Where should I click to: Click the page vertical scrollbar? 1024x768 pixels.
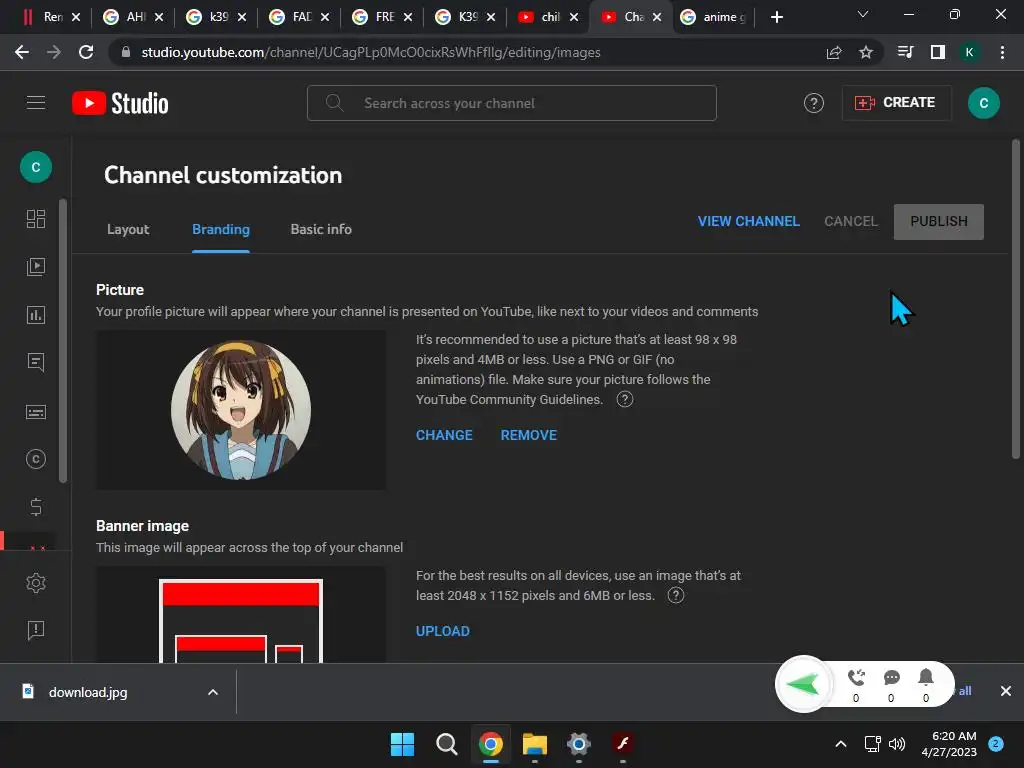point(1016,299)
